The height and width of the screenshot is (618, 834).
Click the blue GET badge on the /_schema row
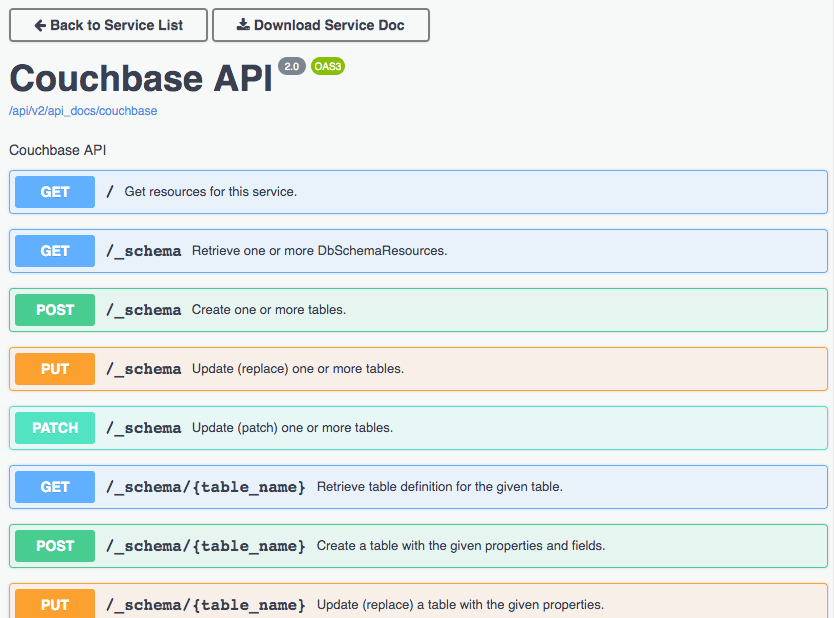[x=54, y=251]
